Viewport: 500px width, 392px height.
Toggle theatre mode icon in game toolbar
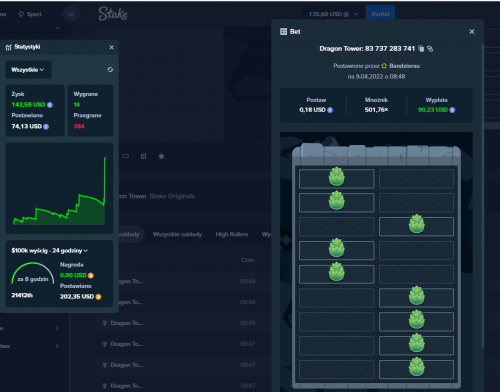coord(126,156)
